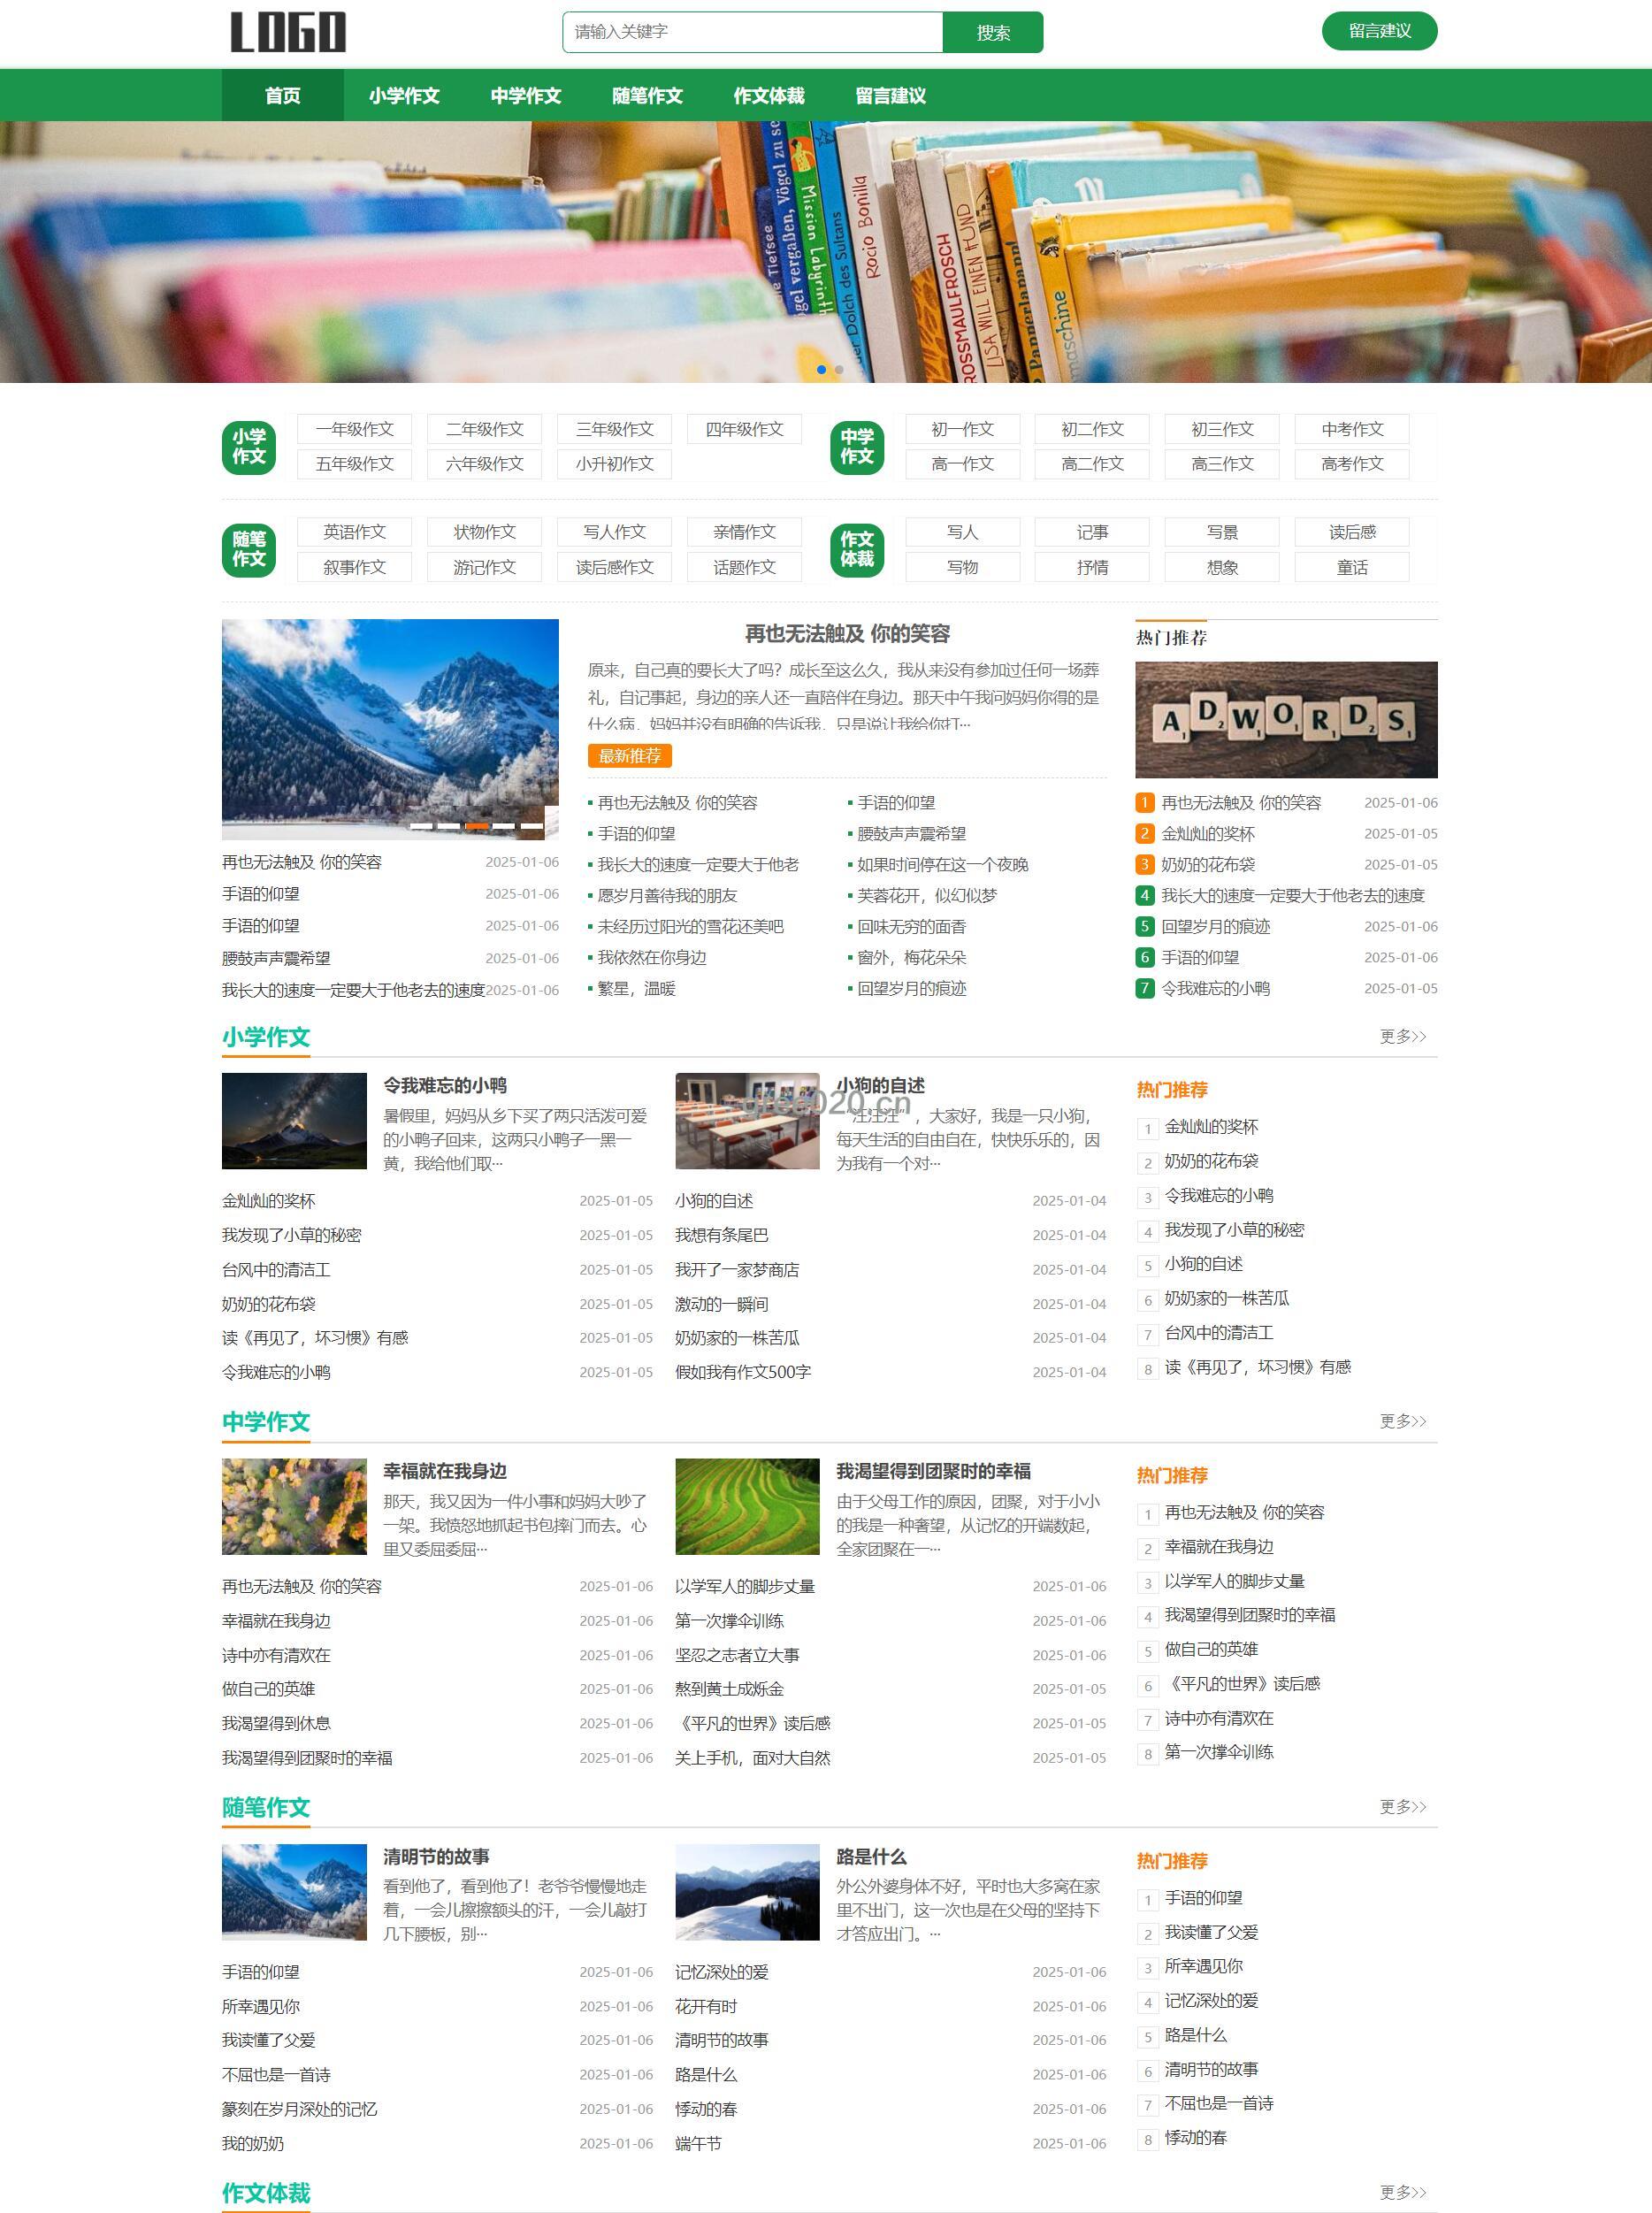Click the green 小学作文 category badge
The width and height of the screenshot is (1652, 2213).
[249, 447]
